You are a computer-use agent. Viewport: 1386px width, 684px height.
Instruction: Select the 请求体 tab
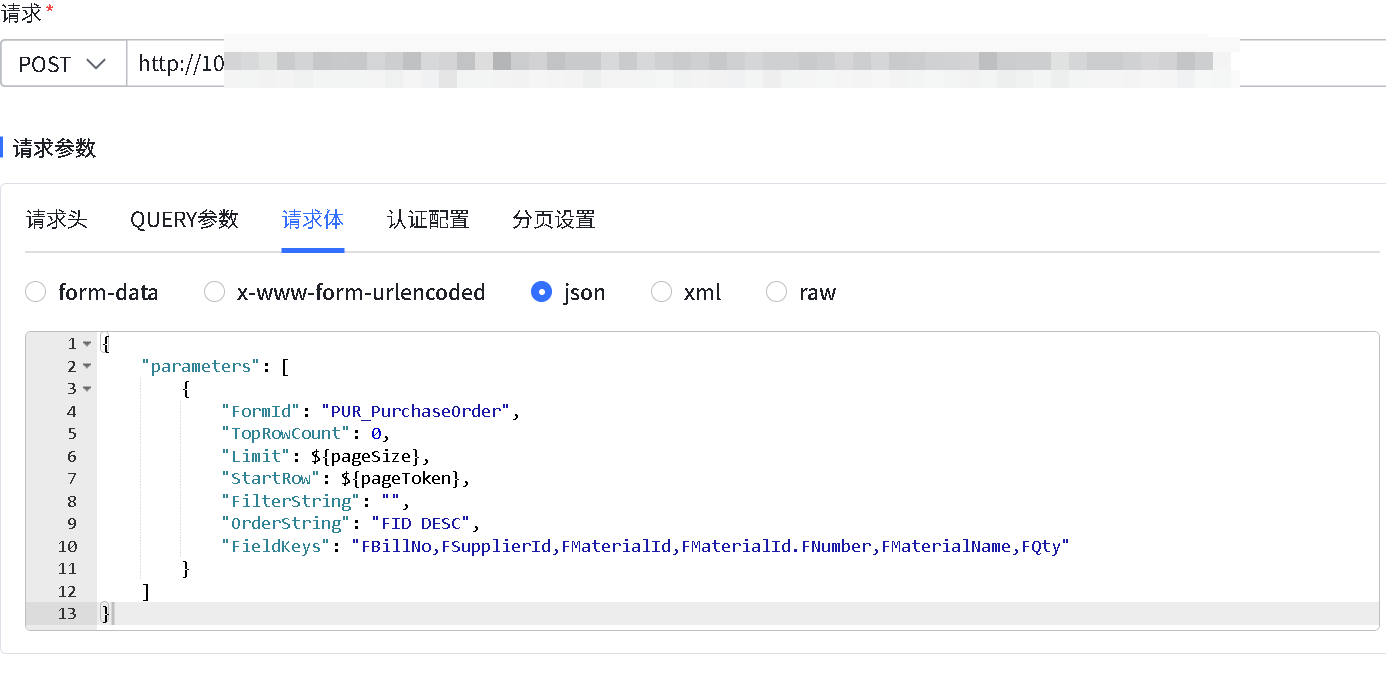[x=312, y=220]
